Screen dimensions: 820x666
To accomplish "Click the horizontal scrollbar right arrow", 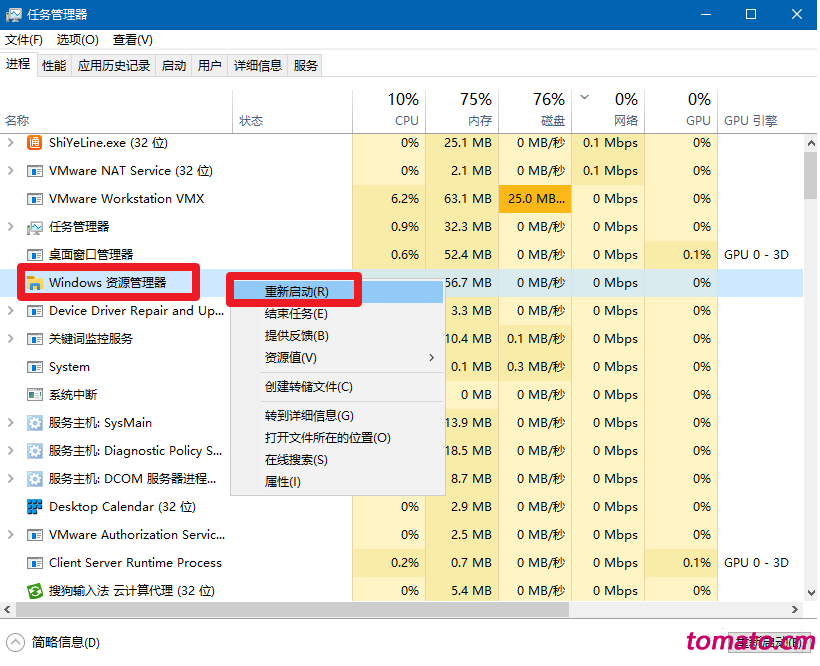I will [x=795, y=610].
